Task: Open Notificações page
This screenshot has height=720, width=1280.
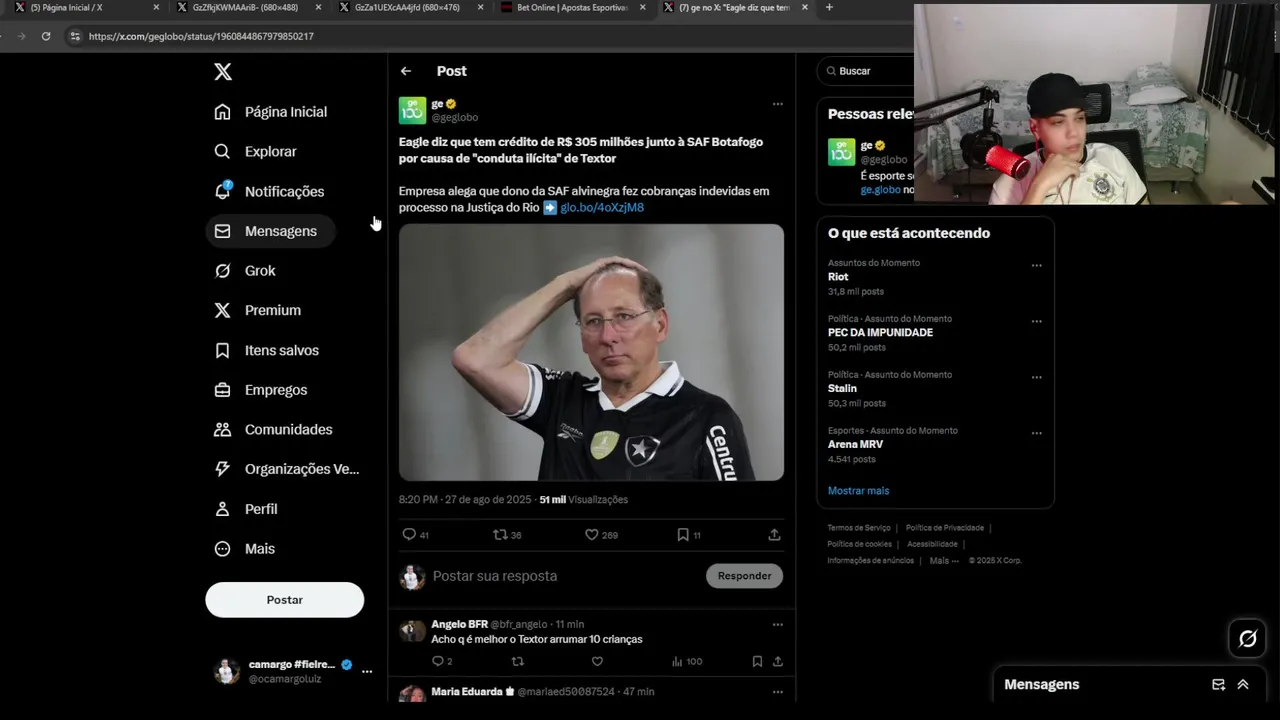Action: click(269, 191)
